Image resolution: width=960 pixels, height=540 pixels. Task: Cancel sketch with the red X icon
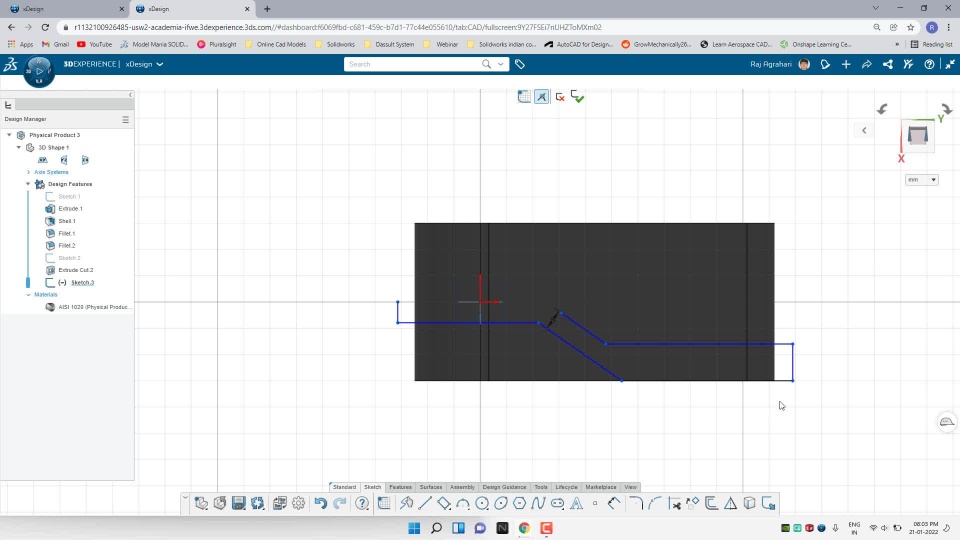point(560,97)
